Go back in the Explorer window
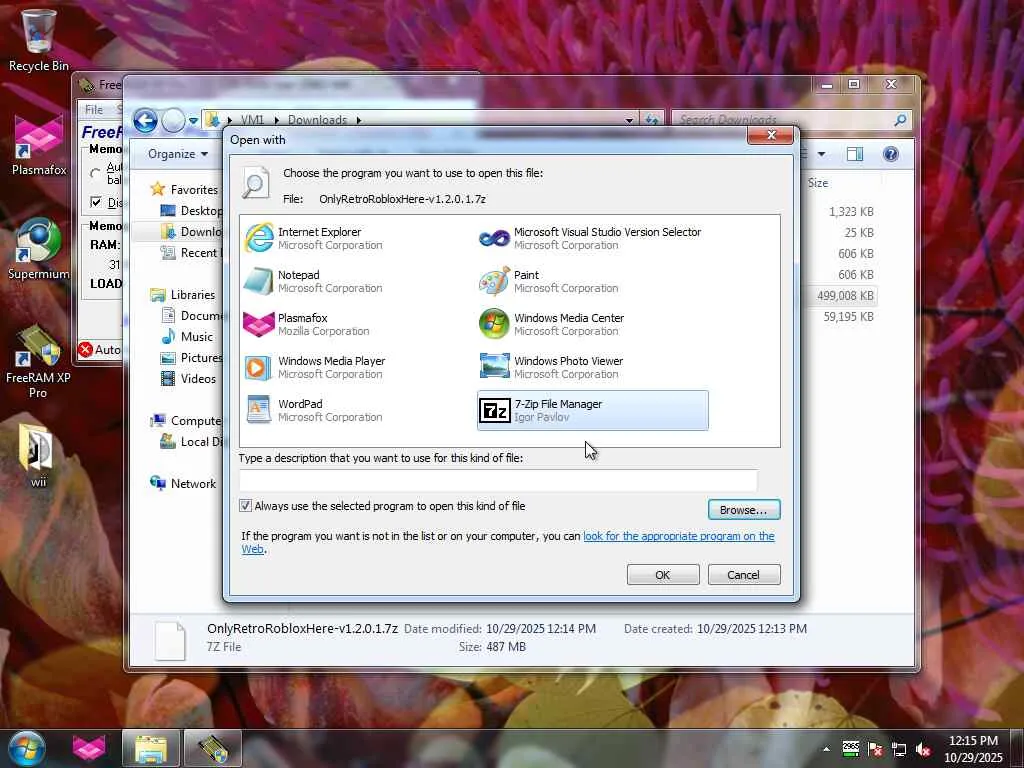Image resolution: width=1024 pixels, height=768 pixels. (x=145, y=120)
